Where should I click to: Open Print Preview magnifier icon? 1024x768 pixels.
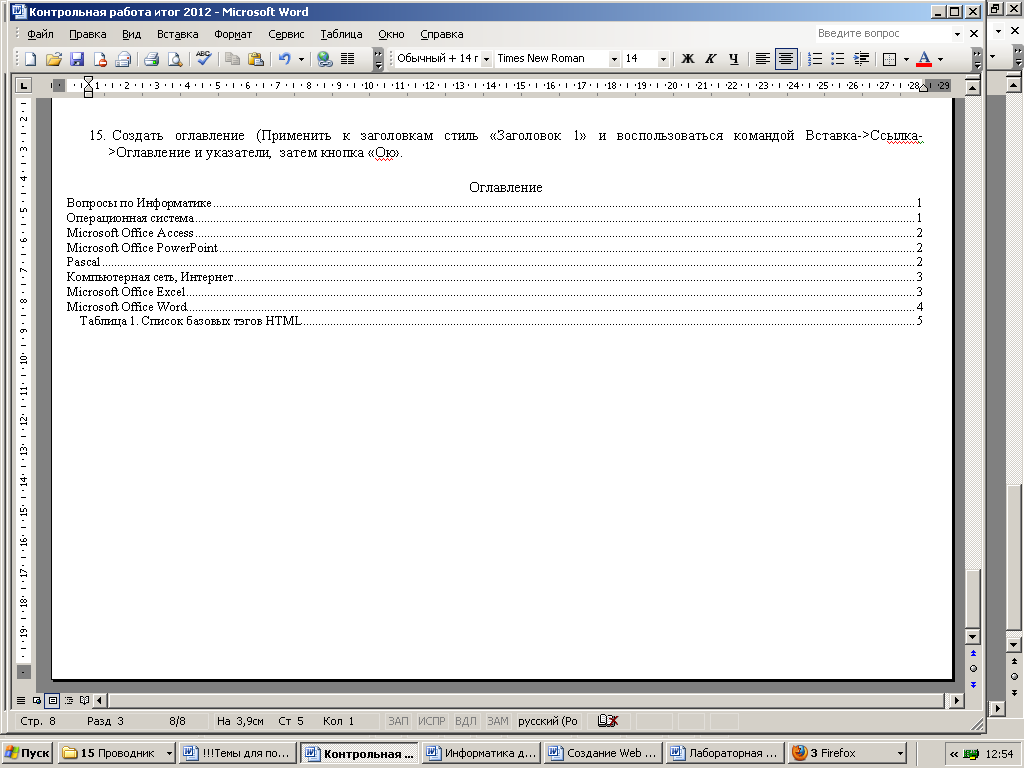(x=174, y=59)
